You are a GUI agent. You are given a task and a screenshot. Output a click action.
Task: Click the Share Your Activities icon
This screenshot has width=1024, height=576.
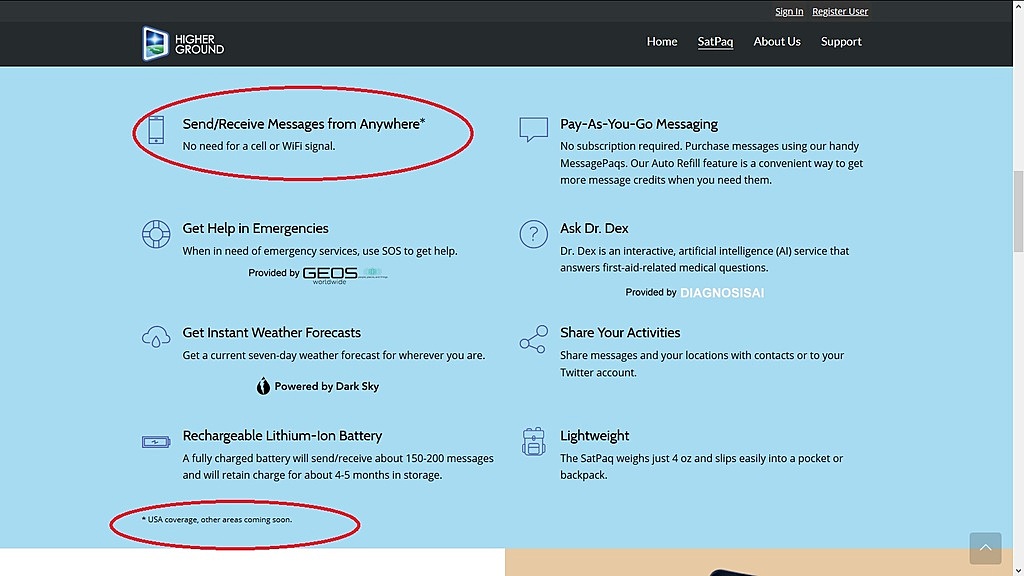coord(534,339)
